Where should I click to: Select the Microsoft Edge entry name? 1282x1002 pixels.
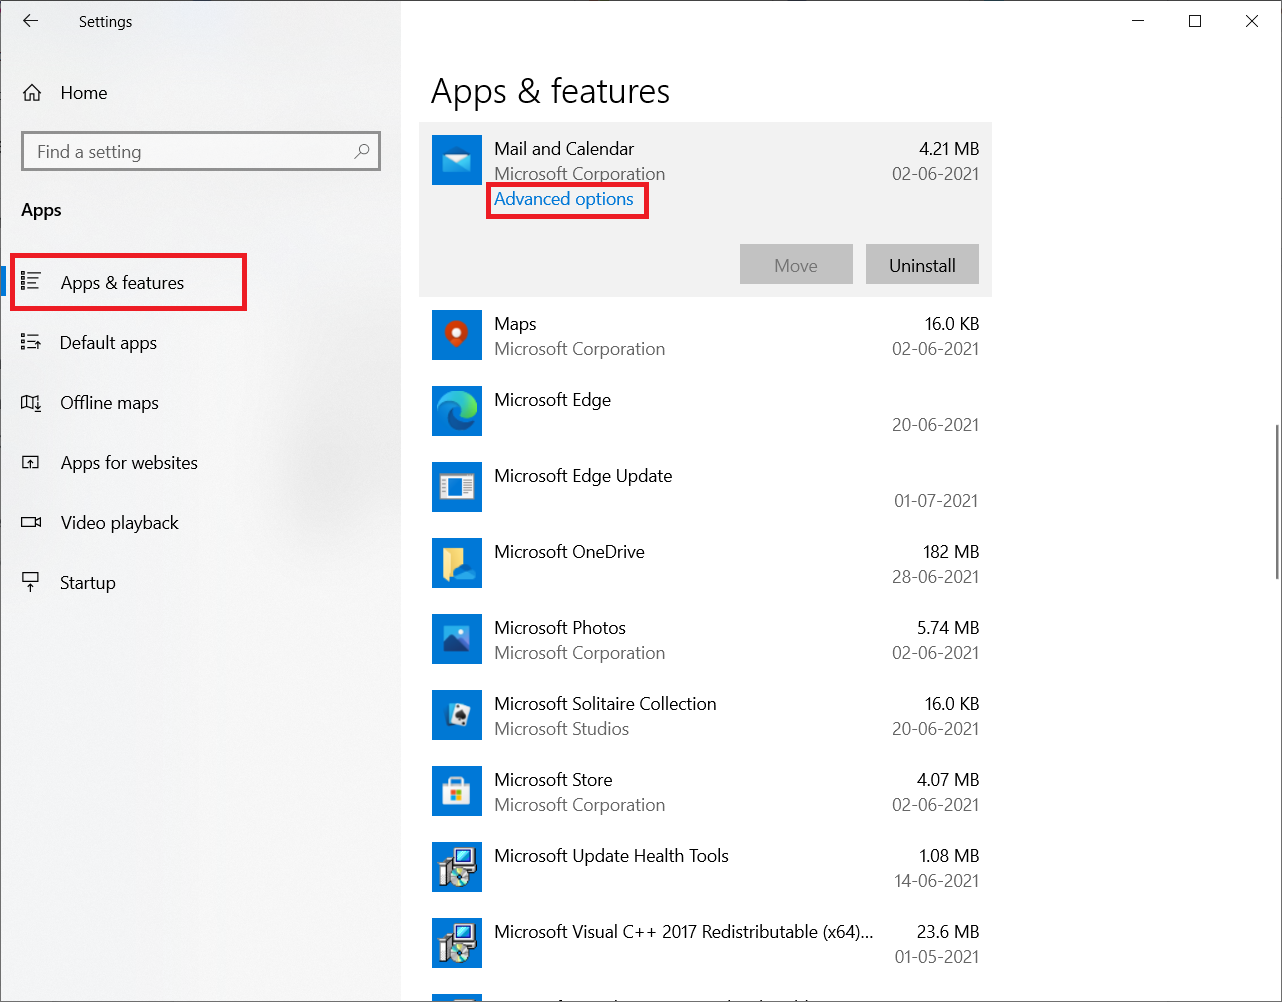[552, 400]
